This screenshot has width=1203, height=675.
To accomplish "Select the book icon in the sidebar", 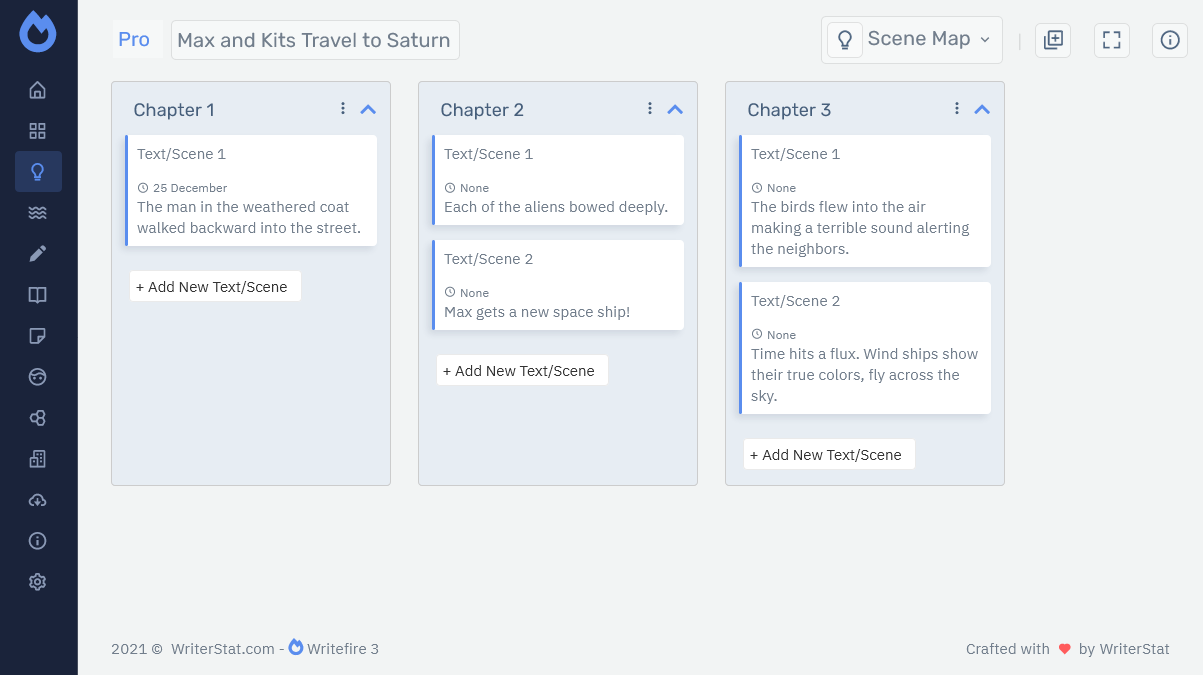I will coord(37,294).
